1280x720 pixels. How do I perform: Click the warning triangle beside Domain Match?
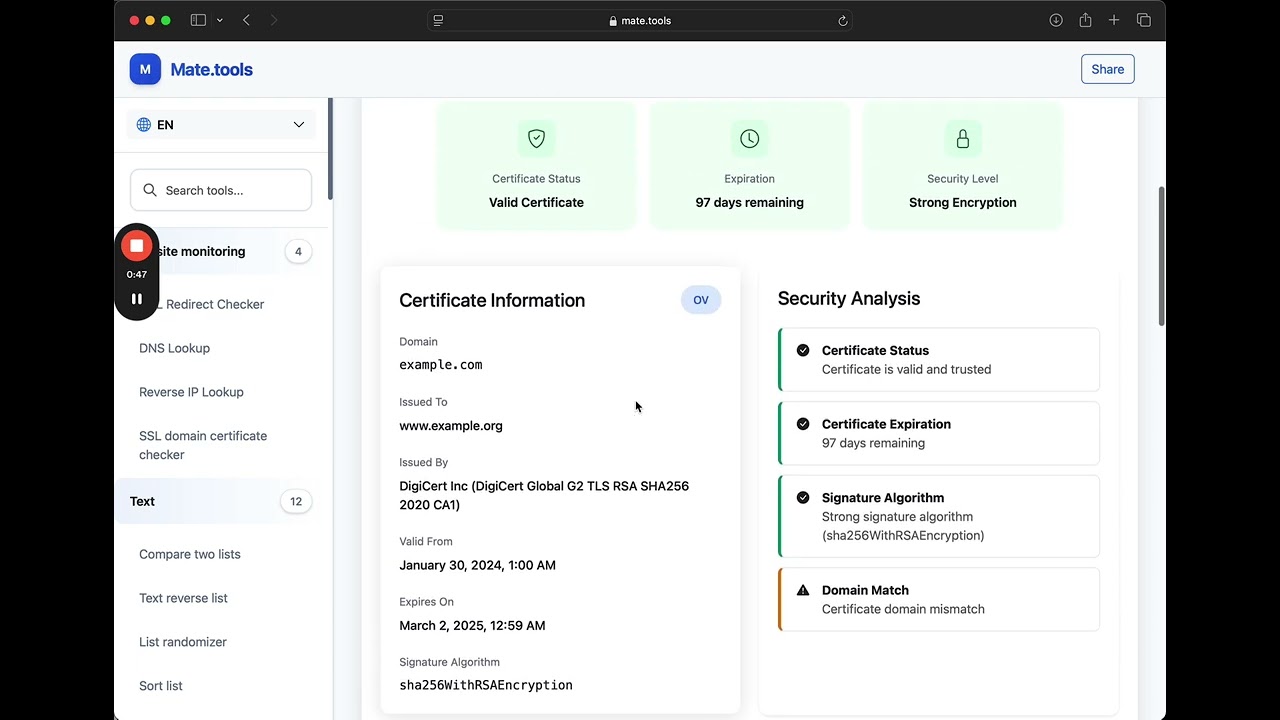803,590
